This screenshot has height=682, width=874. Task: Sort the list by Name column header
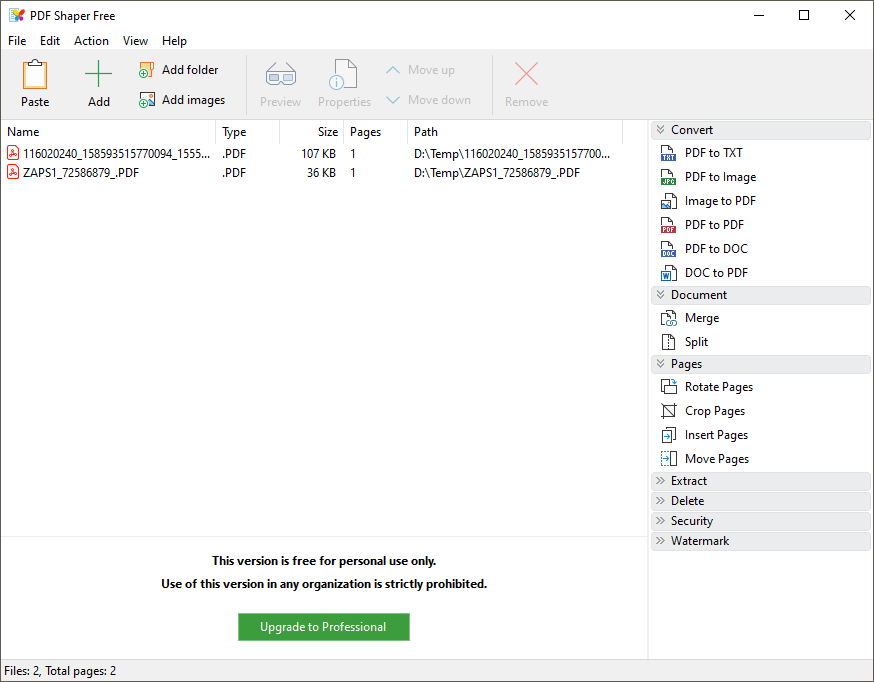coord(108,132)
